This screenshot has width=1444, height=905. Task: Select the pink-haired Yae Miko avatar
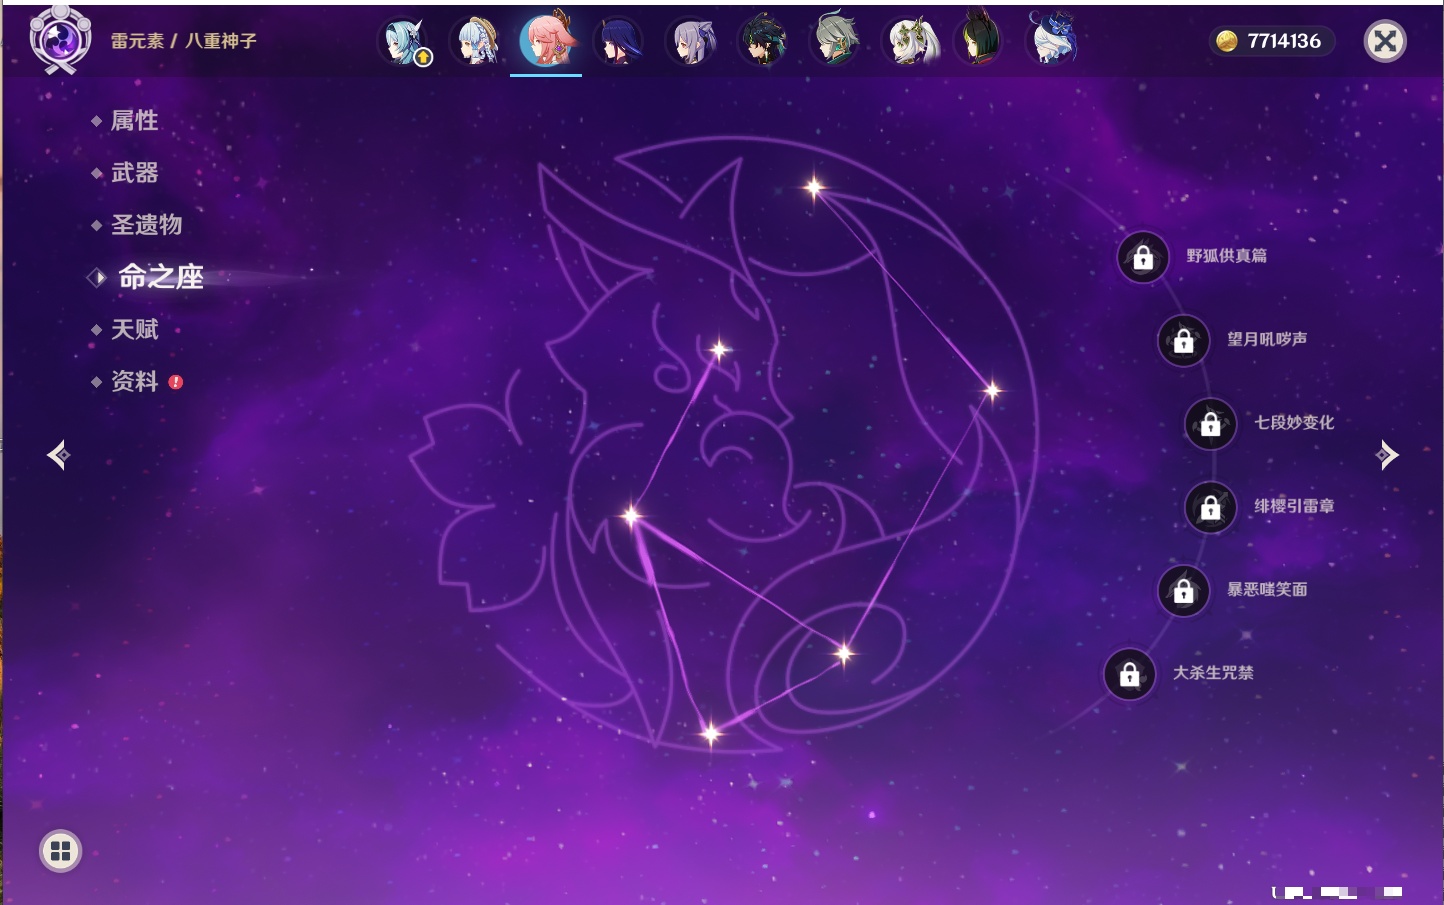pyautogui.click(x=547, y=40)
